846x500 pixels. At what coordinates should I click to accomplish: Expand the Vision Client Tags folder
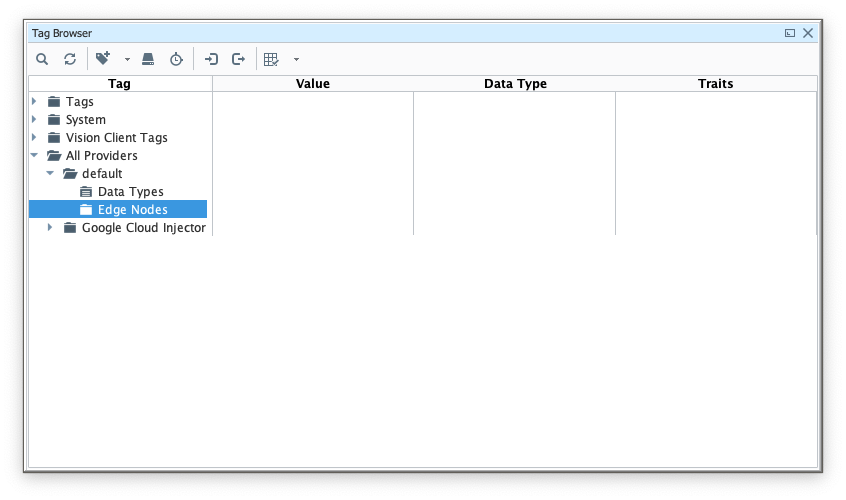(34, 137)
